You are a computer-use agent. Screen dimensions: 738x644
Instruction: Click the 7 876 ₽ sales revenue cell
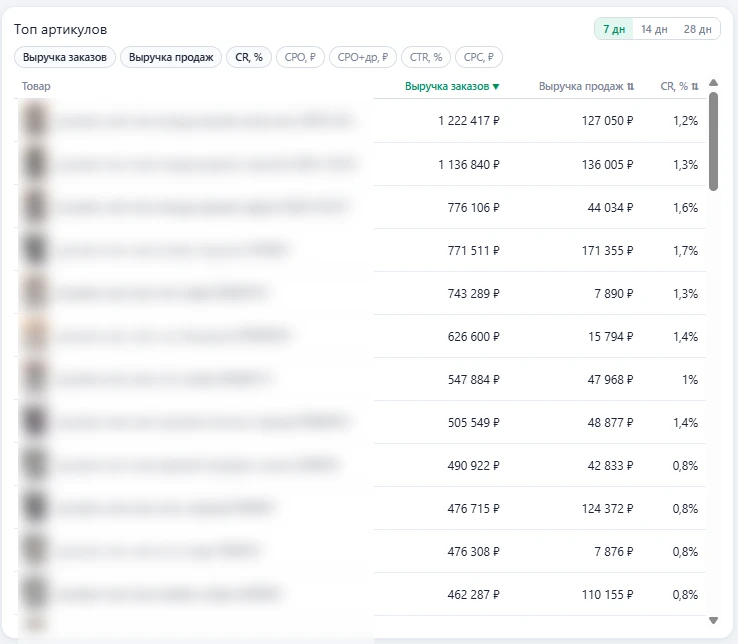pos(614,552)
